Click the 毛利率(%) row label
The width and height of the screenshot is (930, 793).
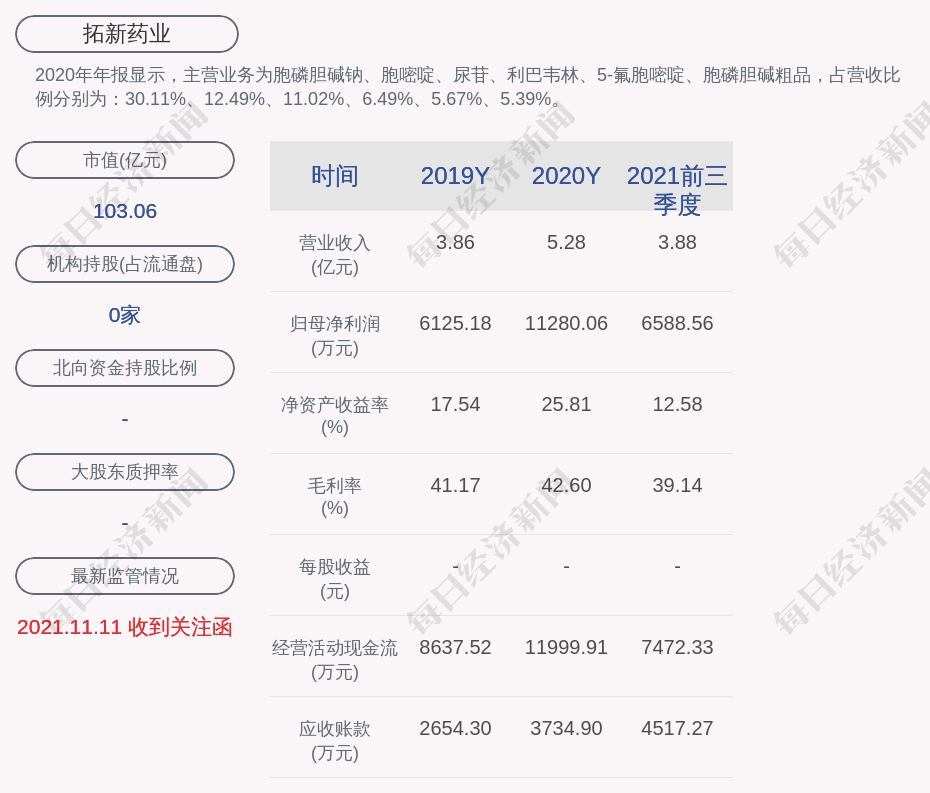(x=335, y=497)
